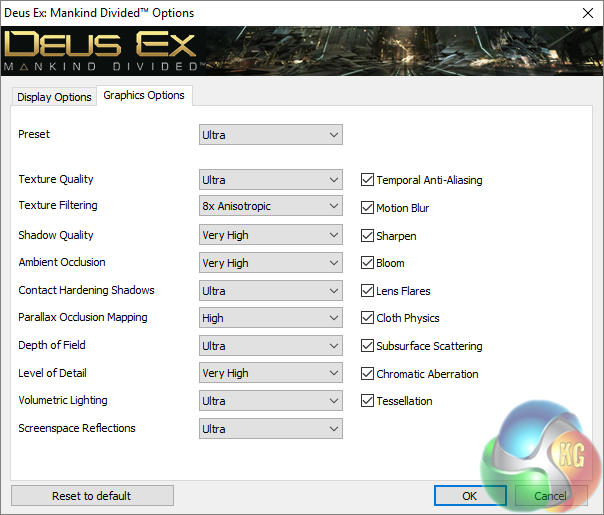Expand the Parallax Occlusion Mapping dropdown

[x=270, y=318]
